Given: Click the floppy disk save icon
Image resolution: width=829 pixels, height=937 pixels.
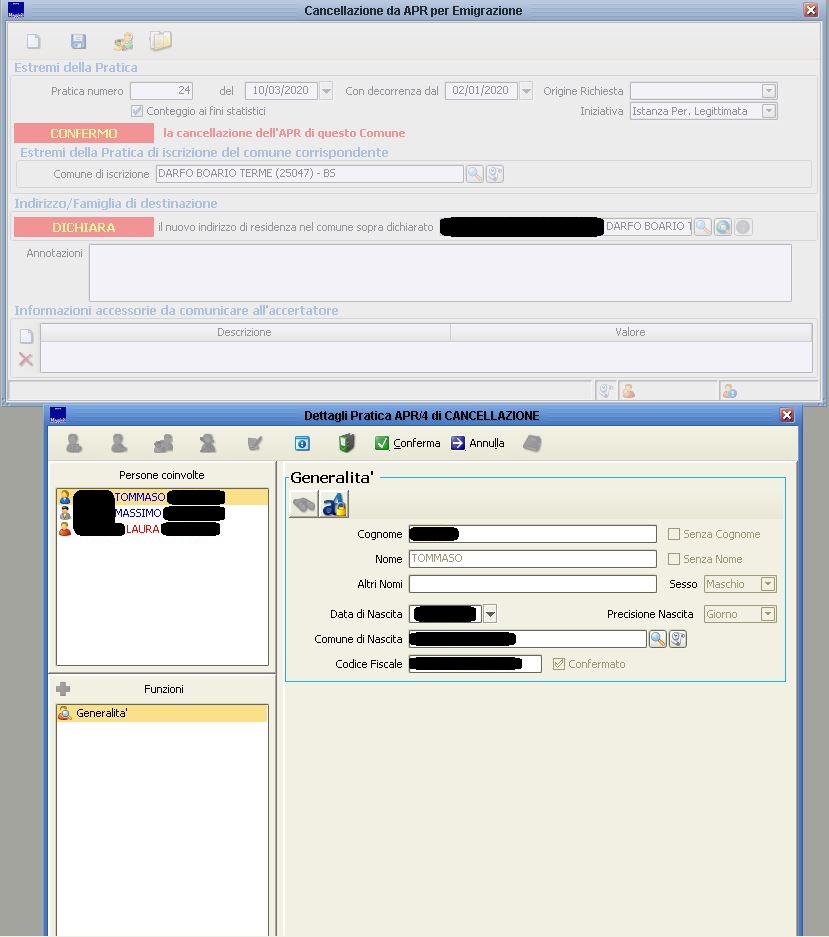Looking at the screenshot, I should tap(78, 41).
